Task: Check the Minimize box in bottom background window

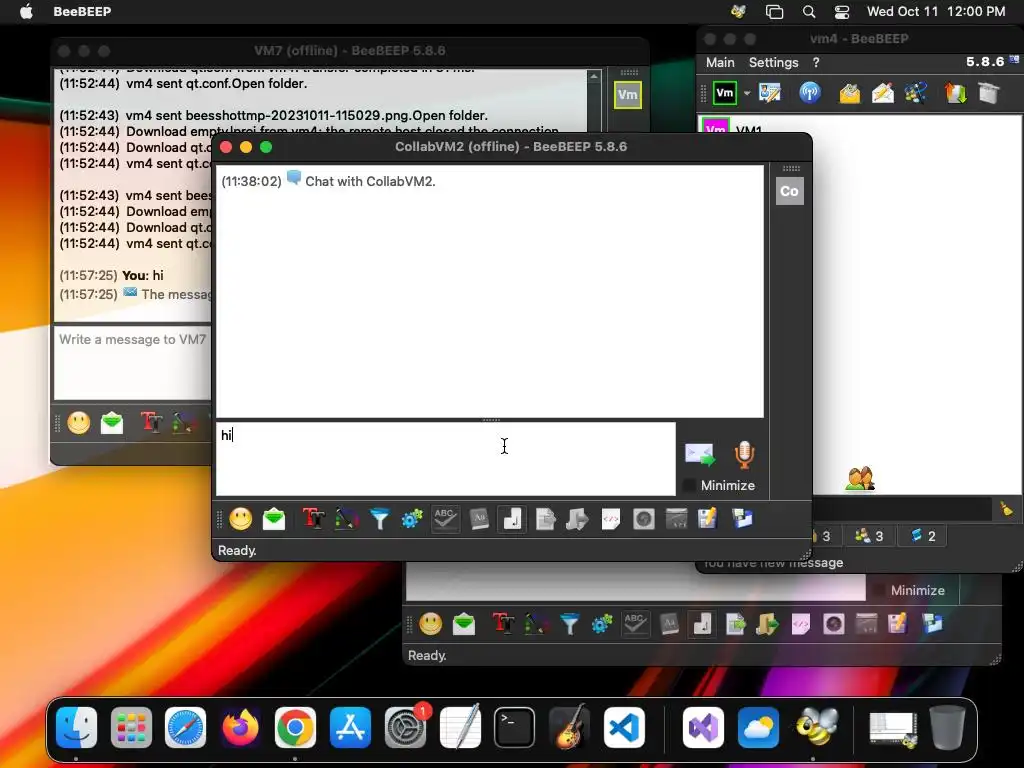Action: (879, 590)
